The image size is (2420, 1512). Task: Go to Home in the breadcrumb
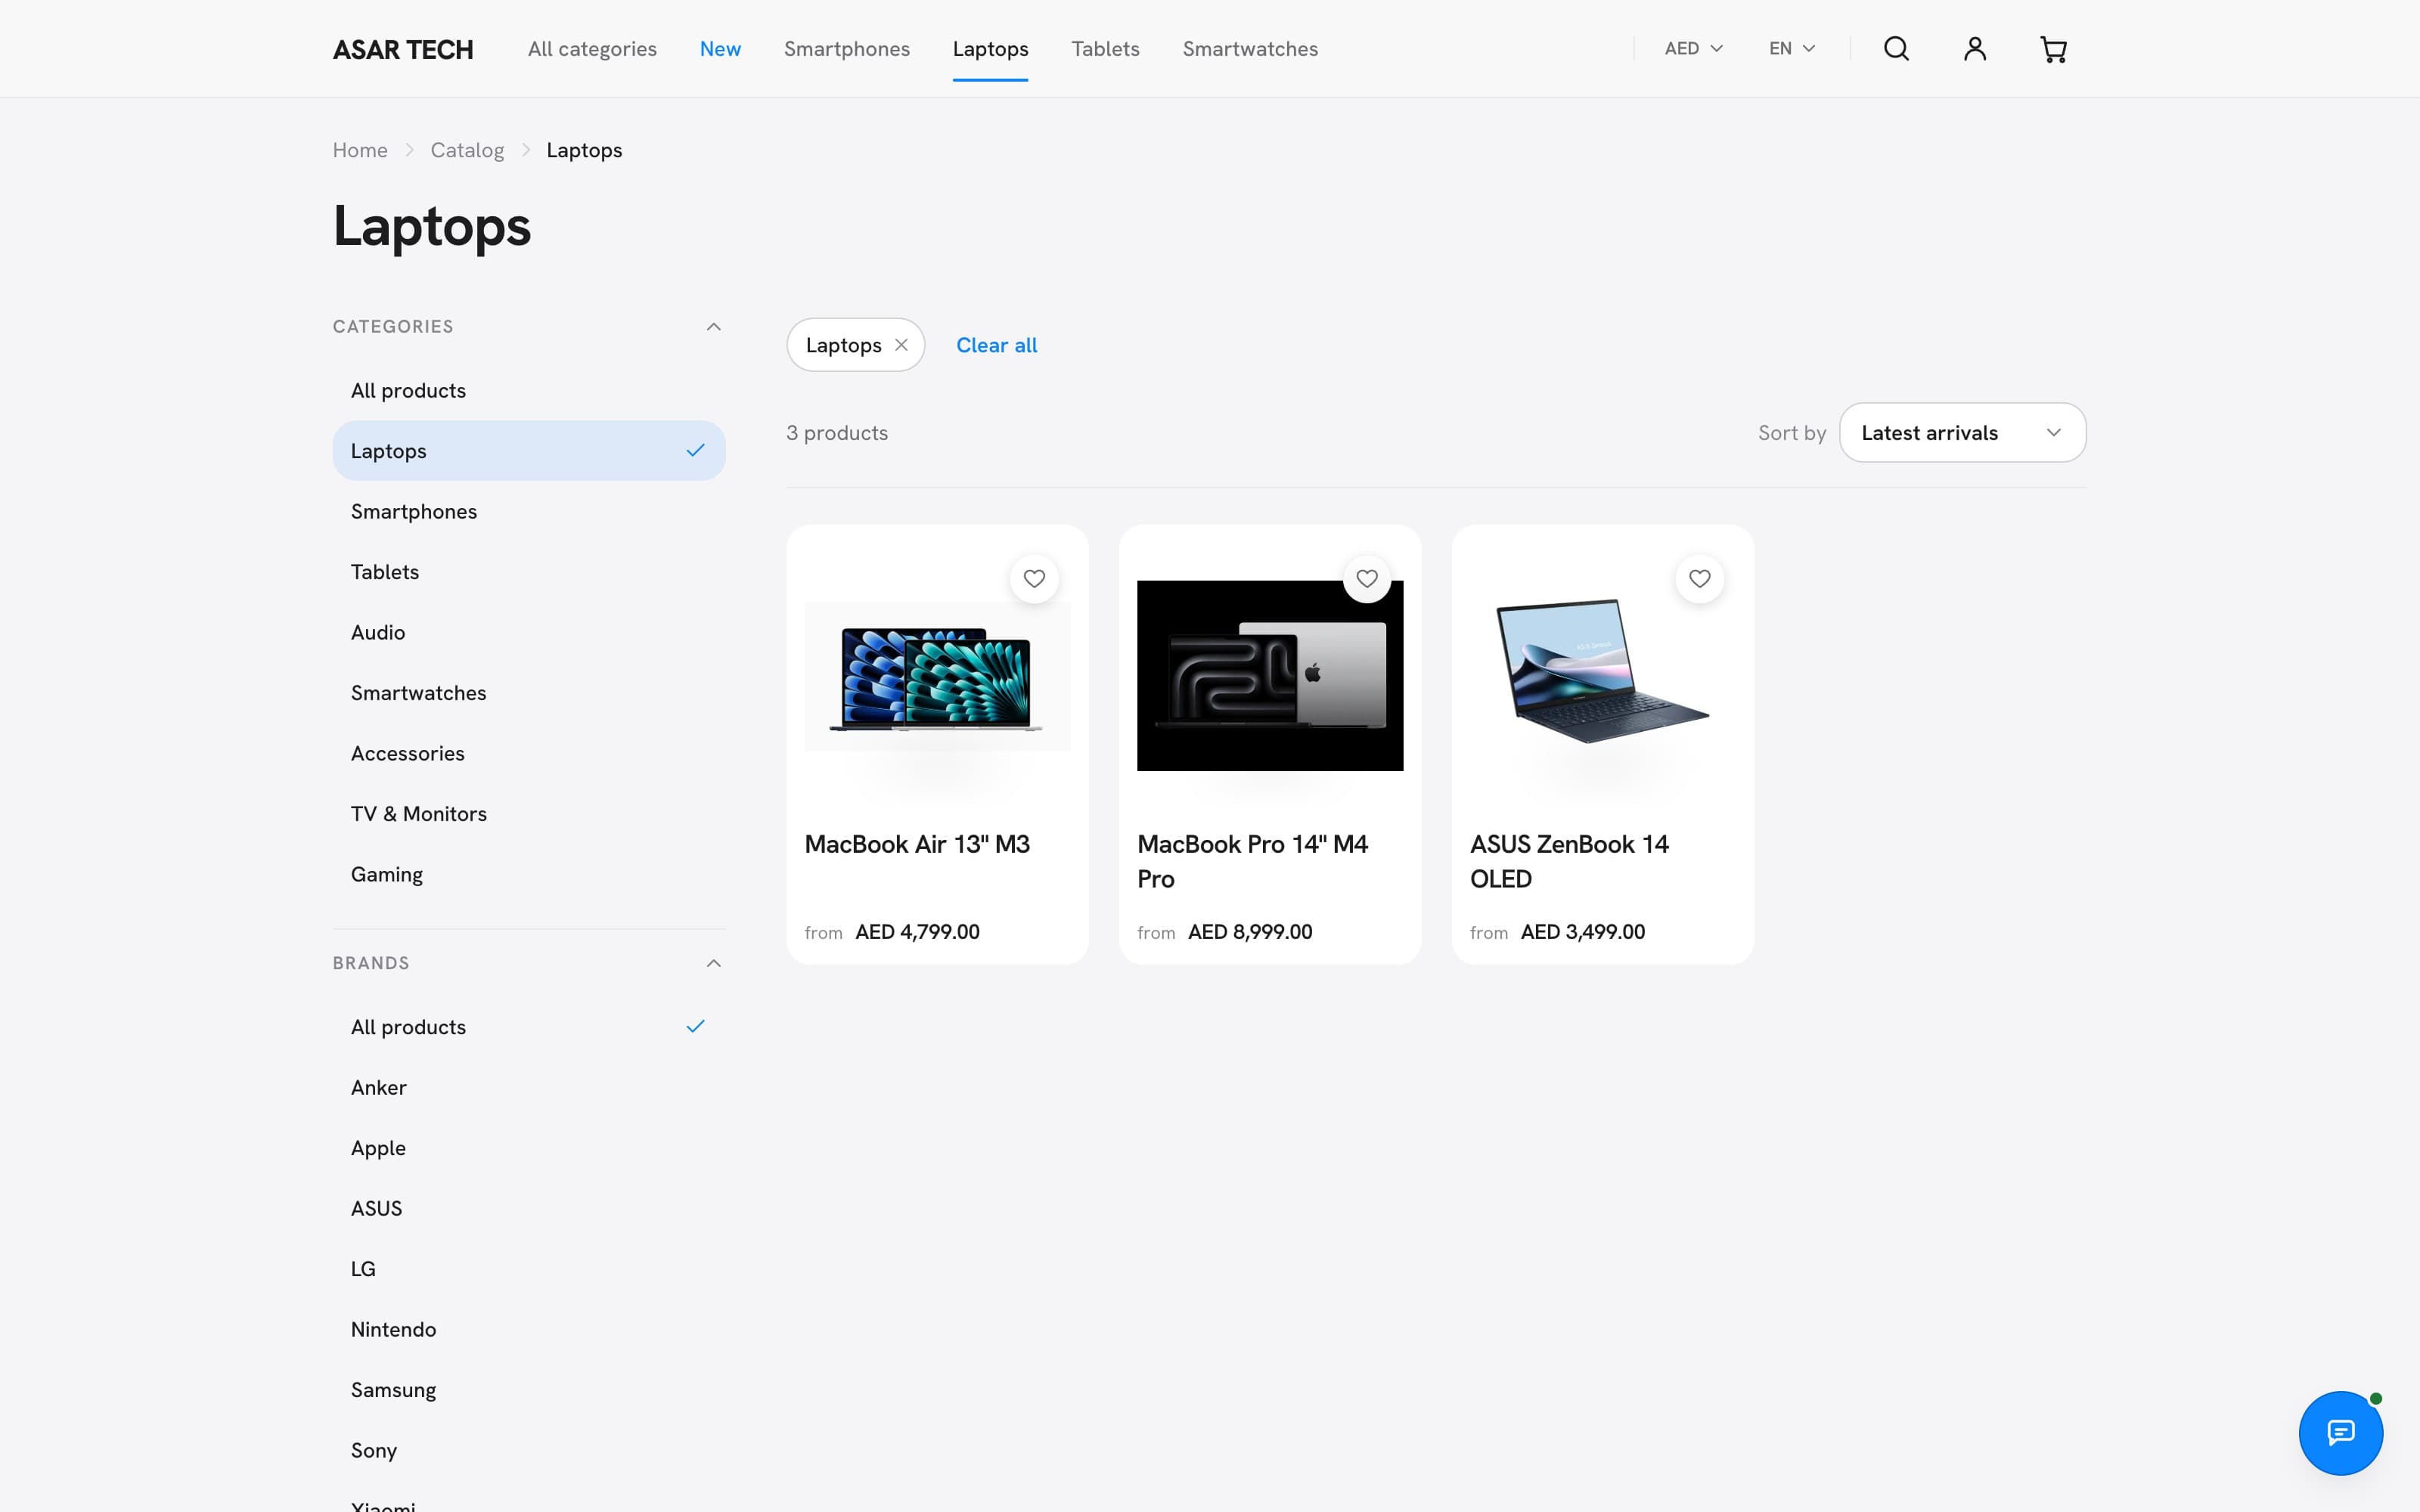pyautogui.click(x=360, y=150)
